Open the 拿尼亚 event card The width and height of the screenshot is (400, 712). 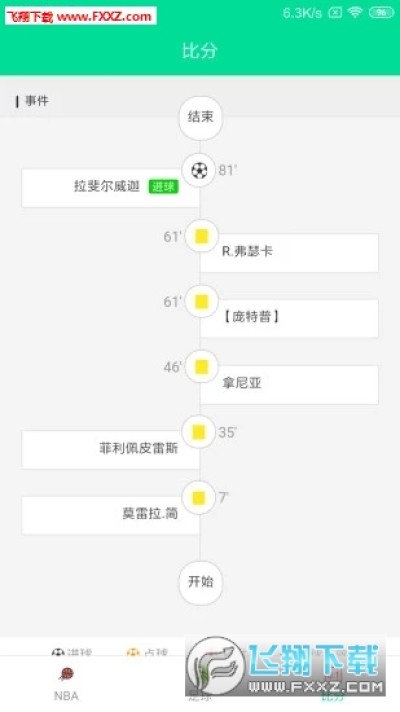coord(289,385)
